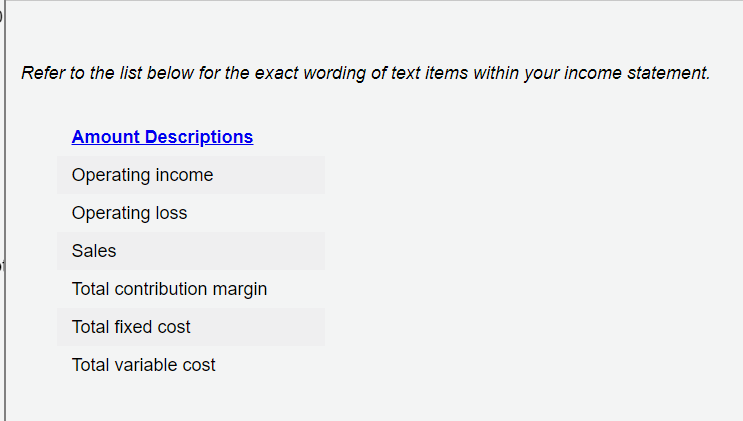
Task: Choose the Total contribution margin entry
Action: click(169, 289)
